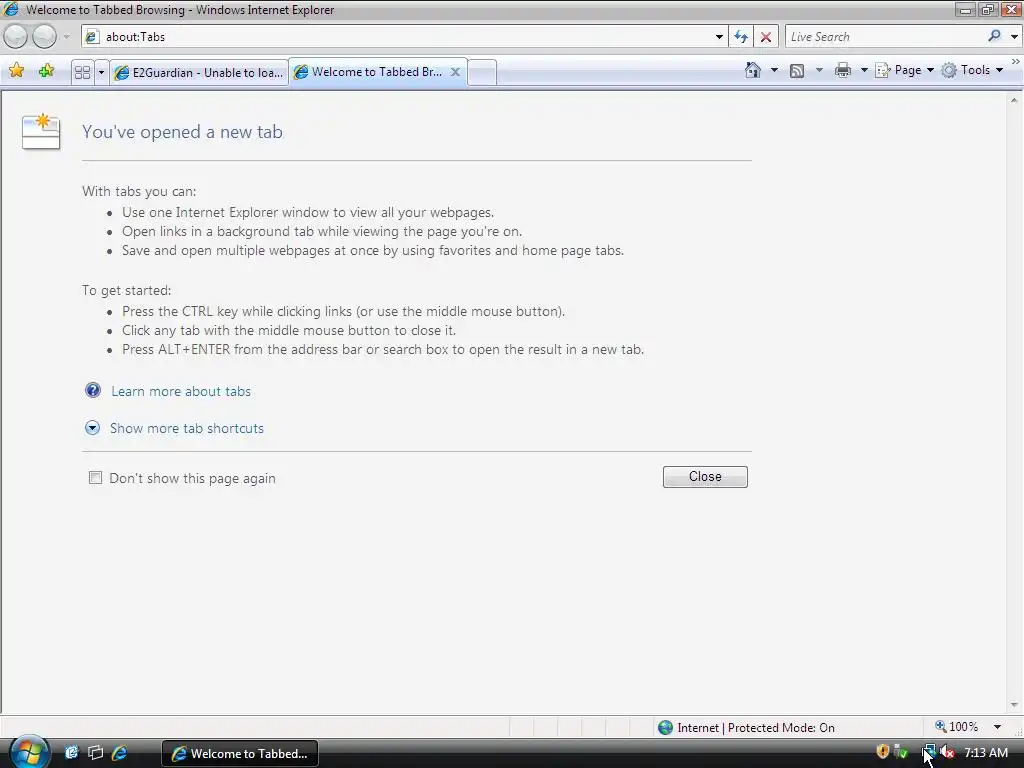Open the Tools menu
Screen dimensions: 1024x768
pyautogui.click(x=972, y=70)
